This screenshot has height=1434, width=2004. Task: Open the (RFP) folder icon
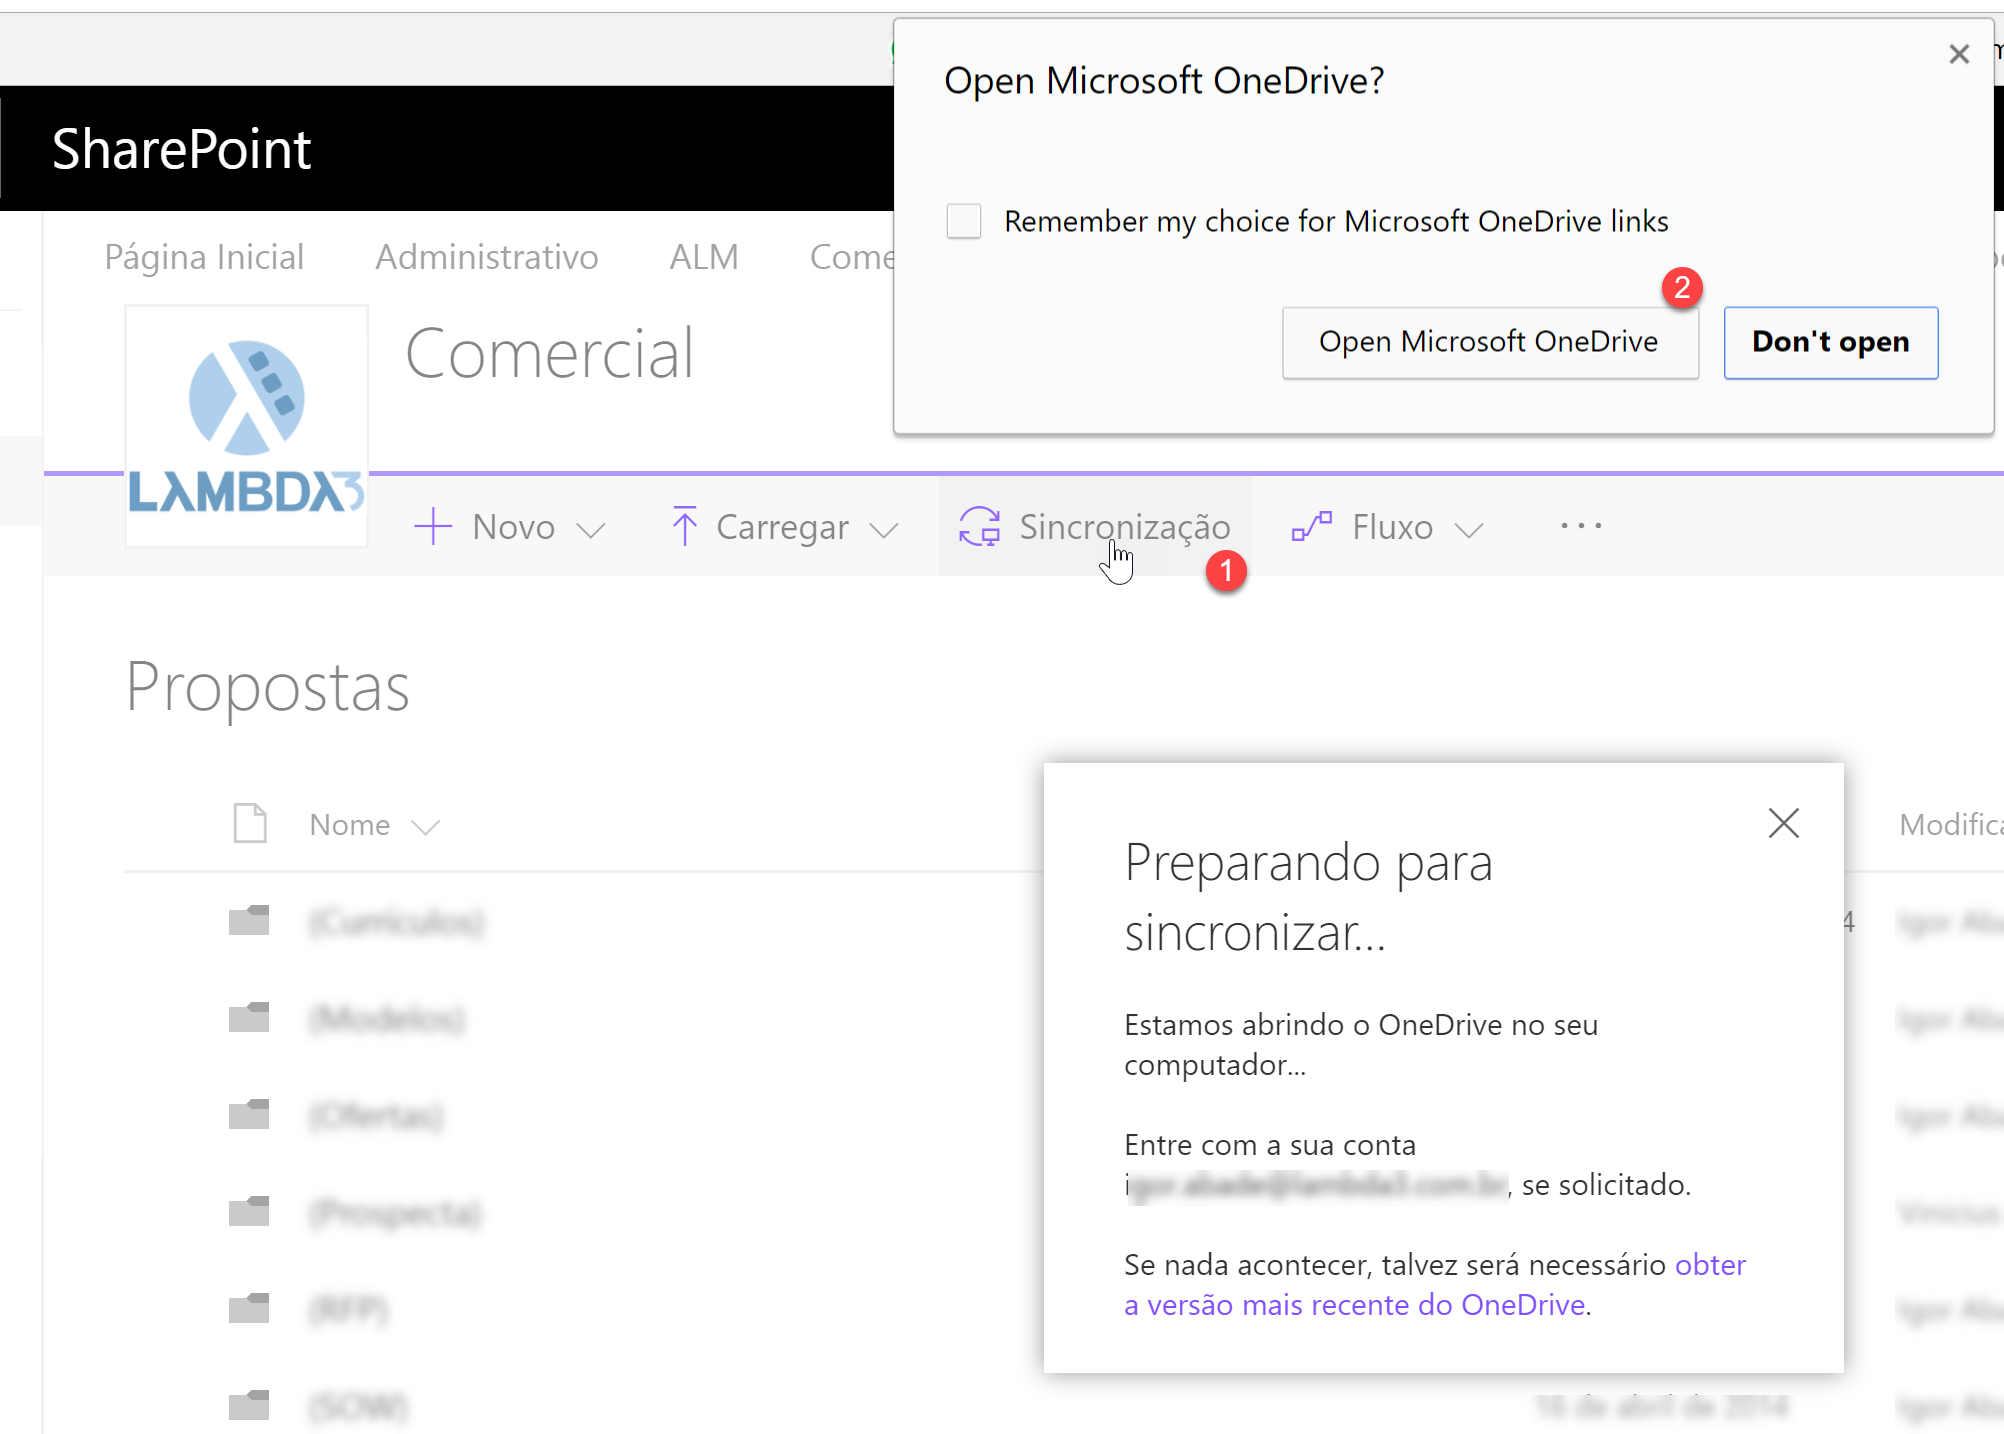249,1308
